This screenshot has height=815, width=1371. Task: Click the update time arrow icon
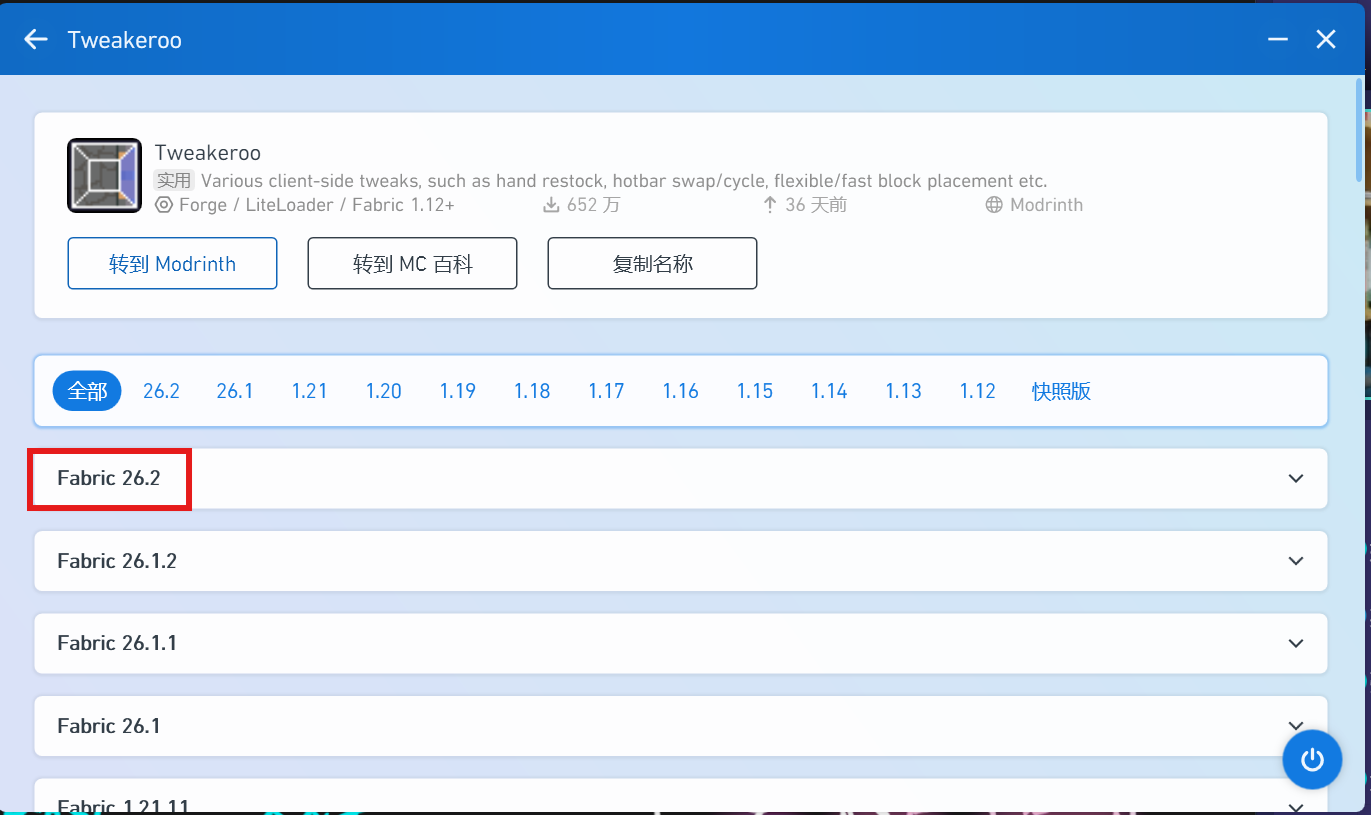click(770, 205)
